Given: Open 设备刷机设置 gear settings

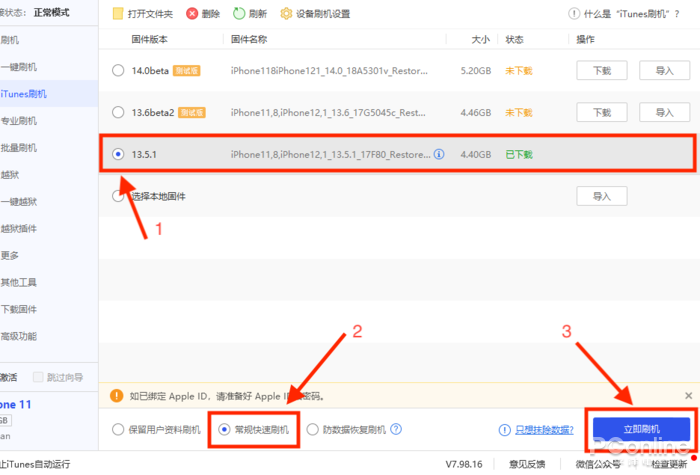Looking at the screenshot, I should [315, 14].
